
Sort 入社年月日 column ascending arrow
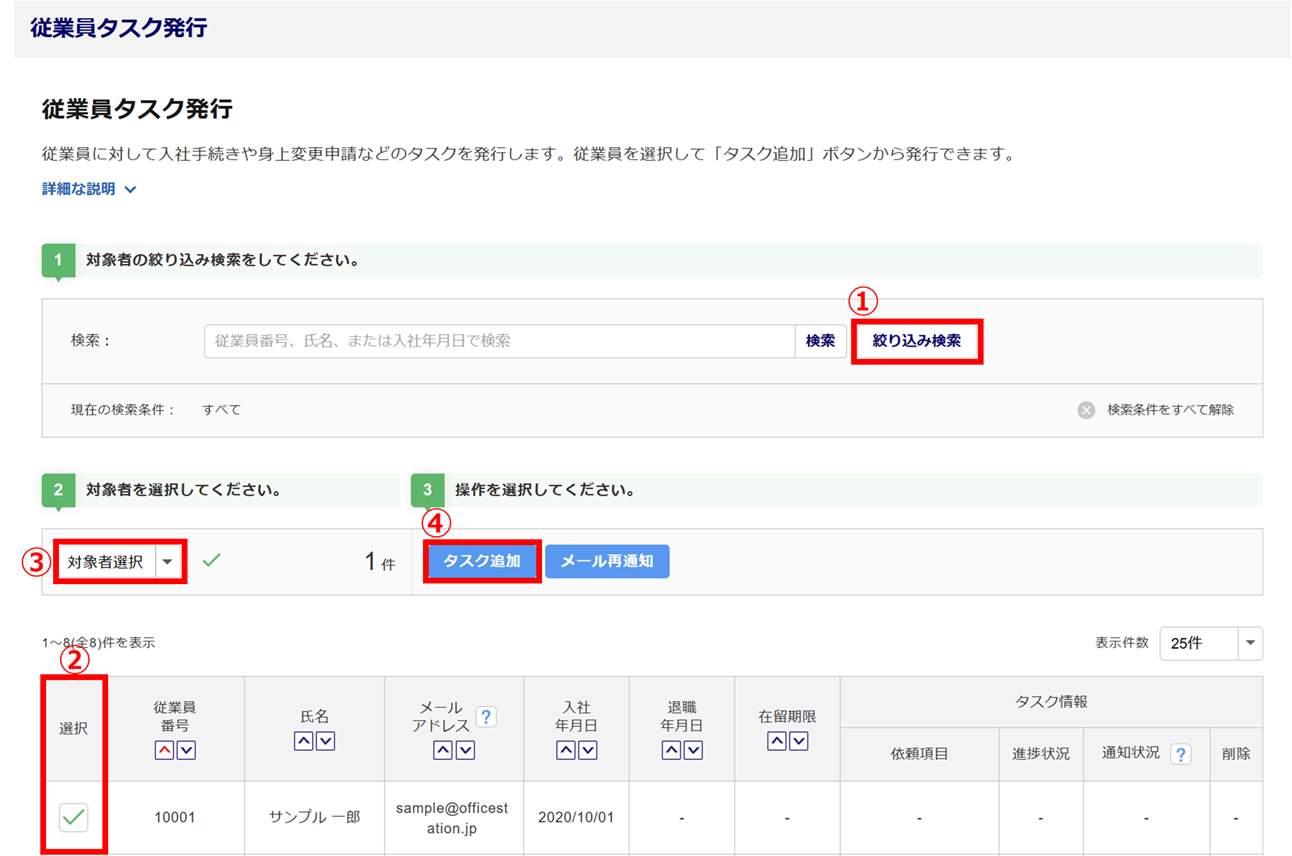point(566,751)
